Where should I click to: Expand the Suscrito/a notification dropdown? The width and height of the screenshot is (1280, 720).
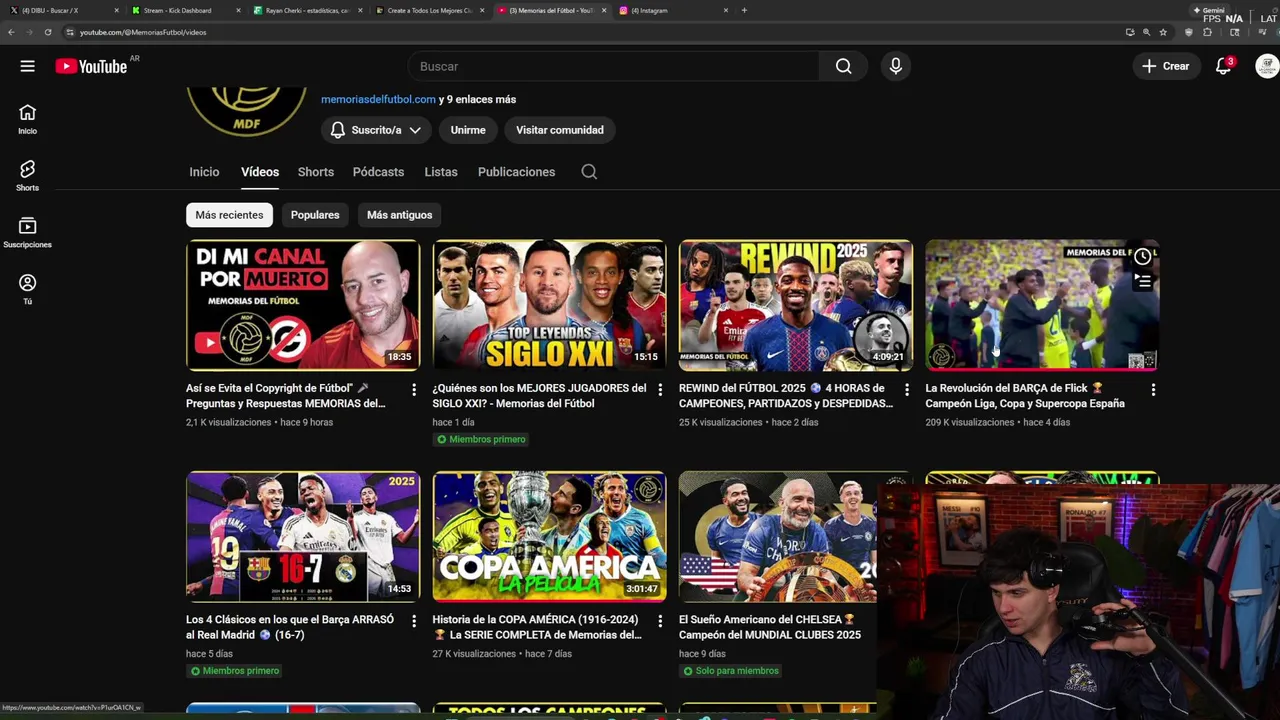tap(375, 130)
